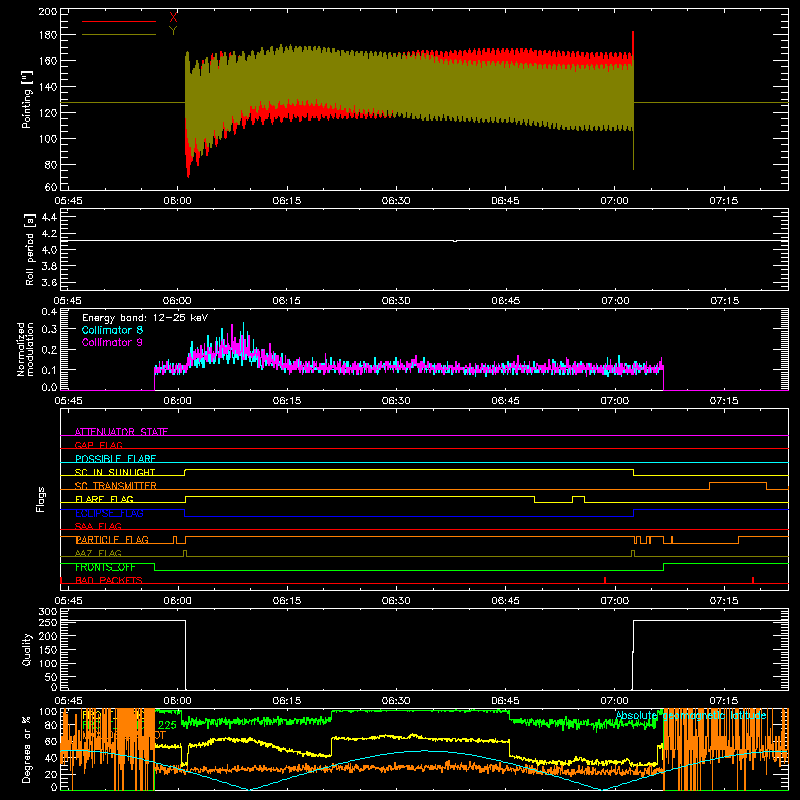The width and height of the screenshot is (800, 800).
Task: Select the PARTICLE_FLAG label
Action: [112, 539]
